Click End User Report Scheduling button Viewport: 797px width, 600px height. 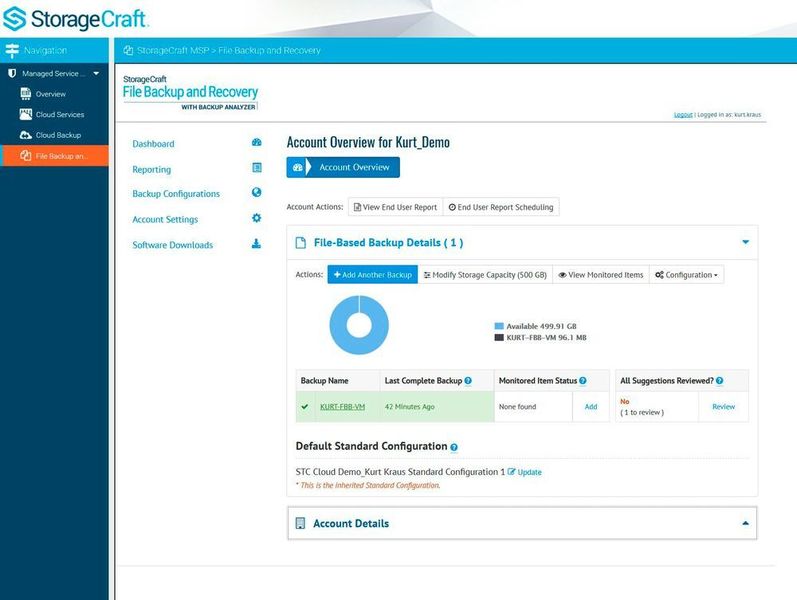pos(501,207)
